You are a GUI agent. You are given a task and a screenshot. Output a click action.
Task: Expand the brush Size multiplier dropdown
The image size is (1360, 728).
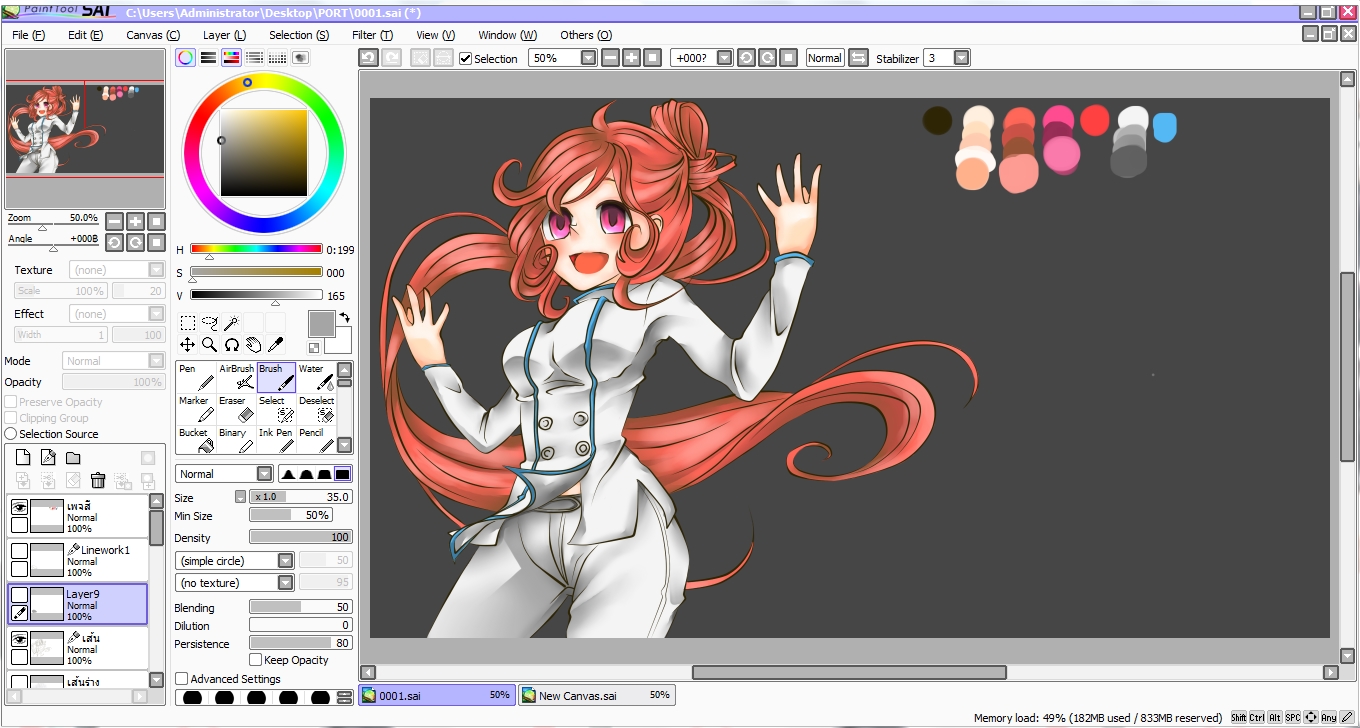[x=240, y=497]
